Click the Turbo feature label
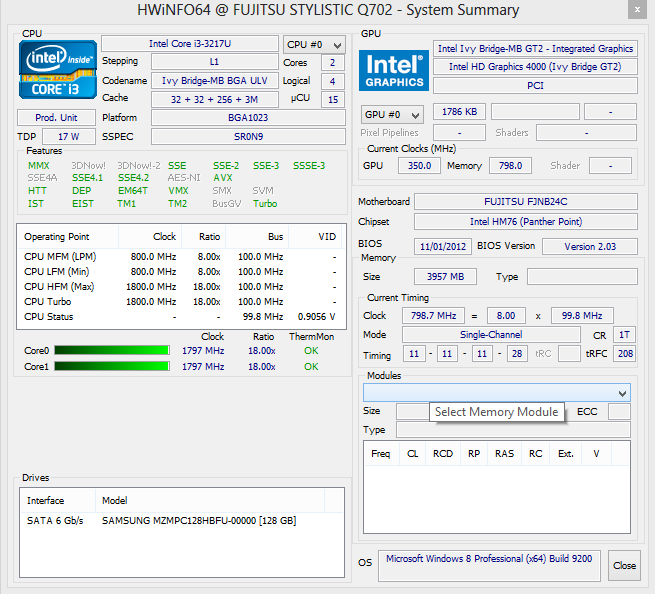 (265, 203)
